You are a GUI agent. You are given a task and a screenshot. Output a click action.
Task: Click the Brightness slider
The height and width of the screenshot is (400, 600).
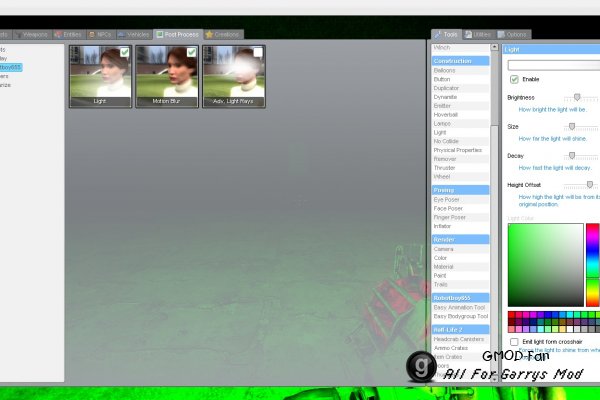pos(577,97)
